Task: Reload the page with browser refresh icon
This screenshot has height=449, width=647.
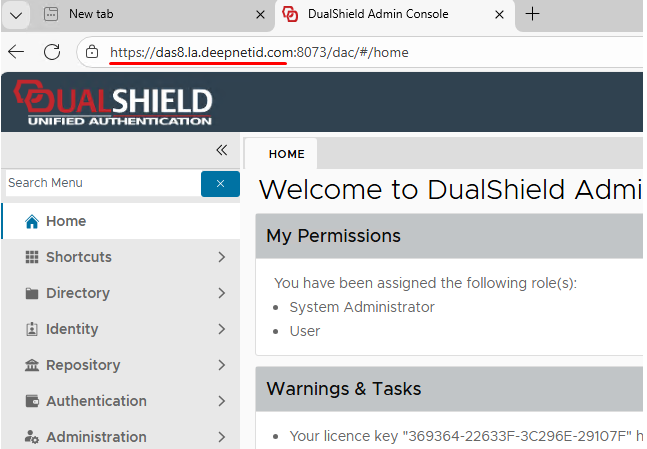Action: point(52,52)
